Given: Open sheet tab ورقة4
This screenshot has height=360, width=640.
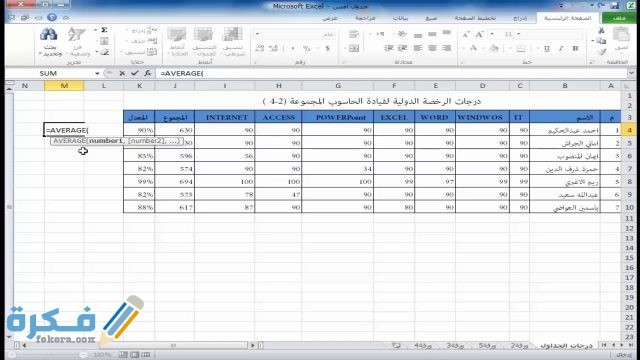Looking at the screenshot, I should click(423, 346).
